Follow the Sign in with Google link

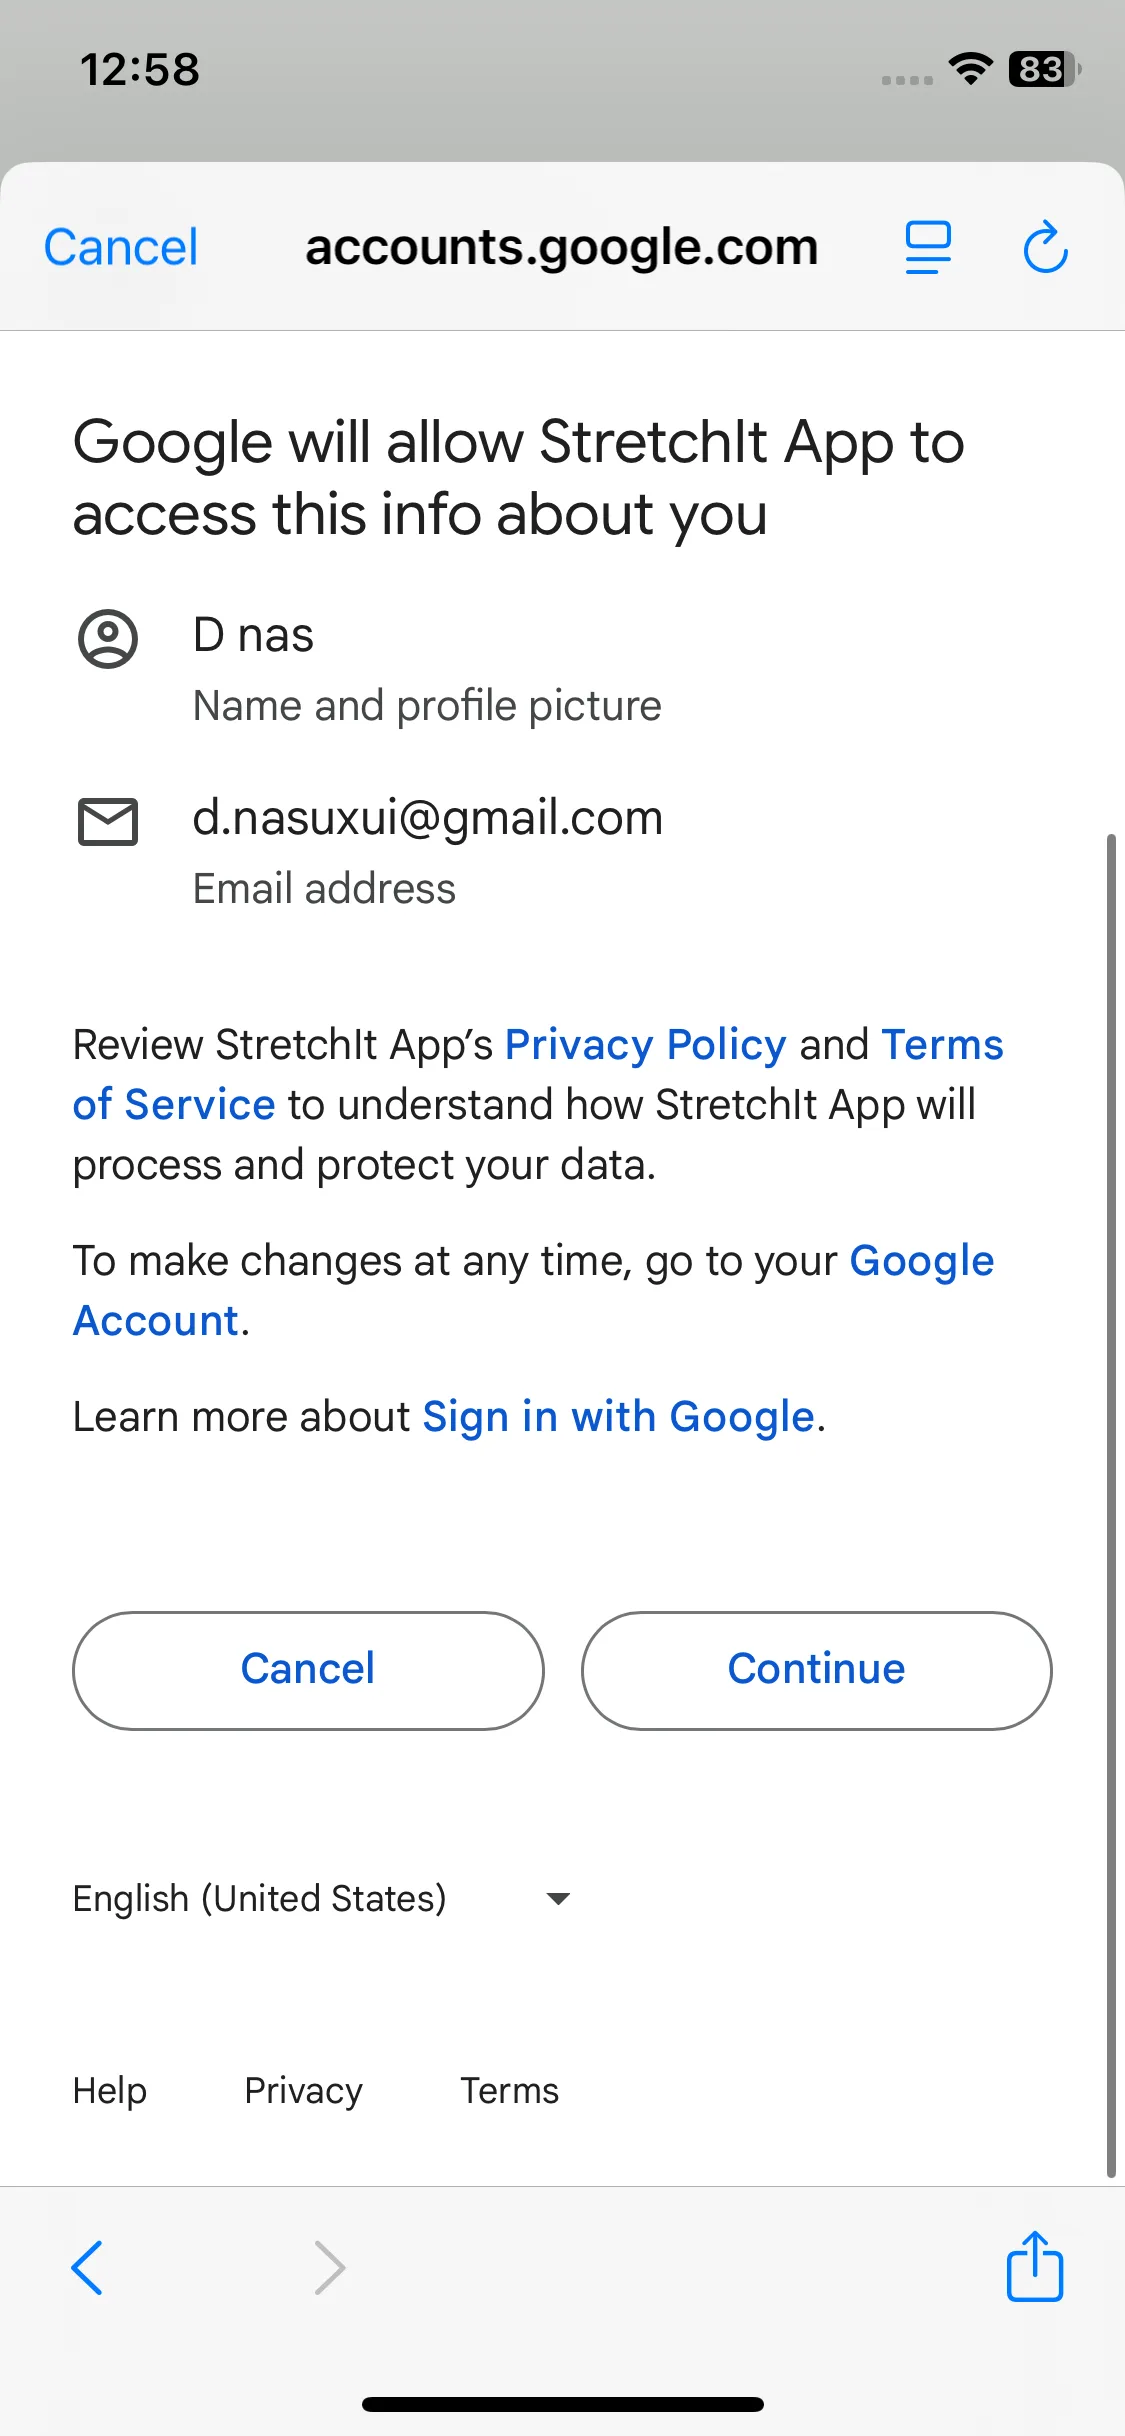(x=618, y=1417)
